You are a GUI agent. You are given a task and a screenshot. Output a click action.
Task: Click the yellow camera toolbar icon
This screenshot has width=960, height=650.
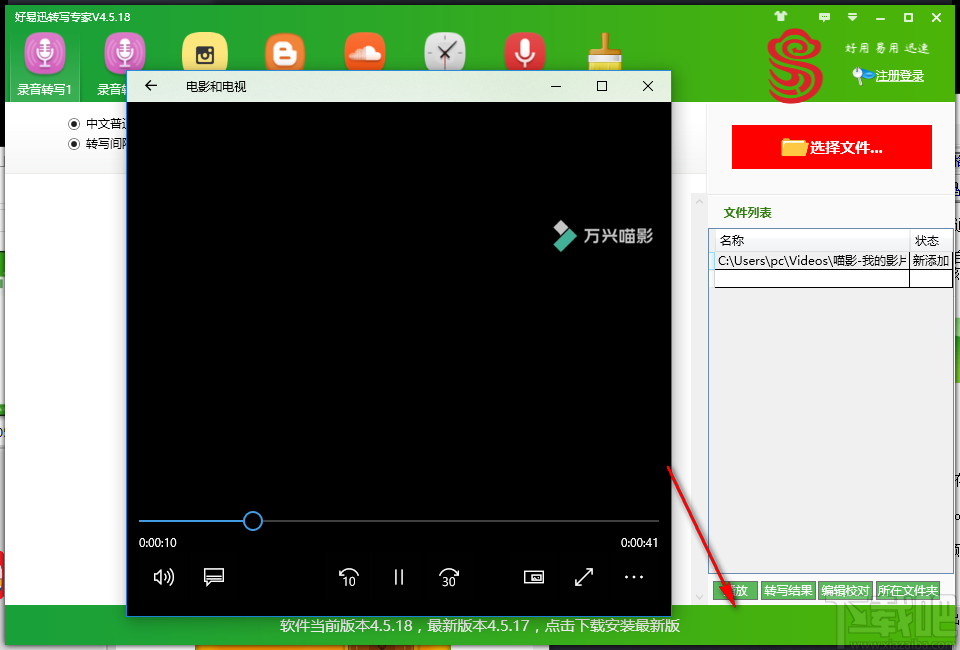pyautogui.click(x=204, y=54)
